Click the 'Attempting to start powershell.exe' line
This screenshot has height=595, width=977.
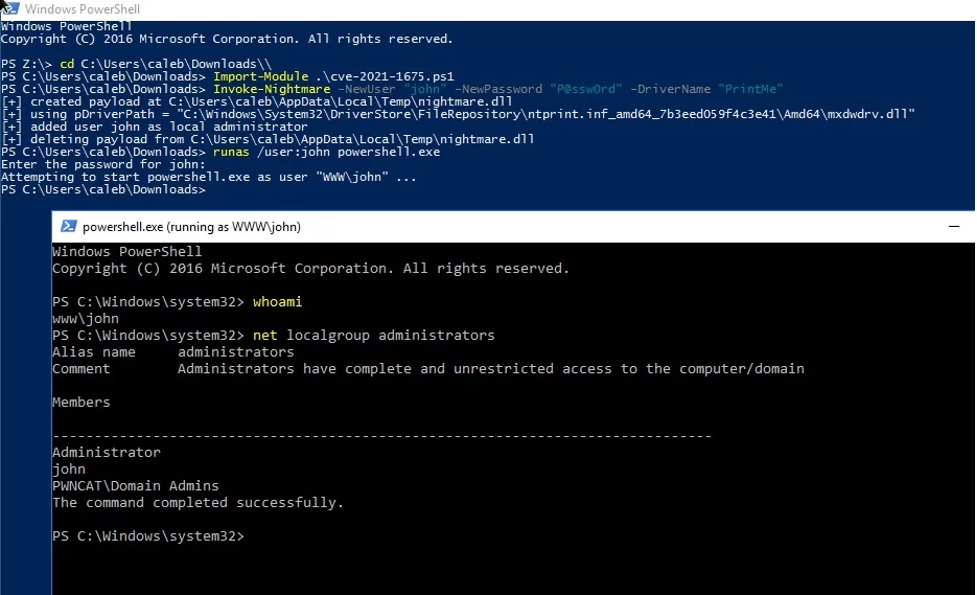pyautogui.click(x=209, y=177)
